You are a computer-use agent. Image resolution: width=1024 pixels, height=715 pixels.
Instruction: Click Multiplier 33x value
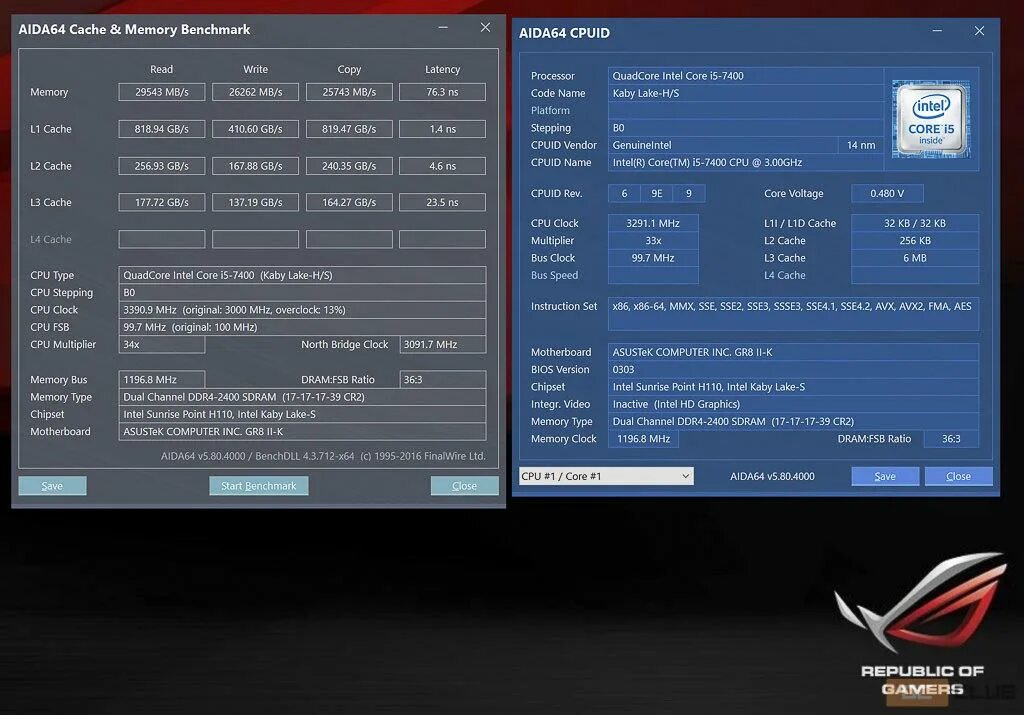click(653, 240)
